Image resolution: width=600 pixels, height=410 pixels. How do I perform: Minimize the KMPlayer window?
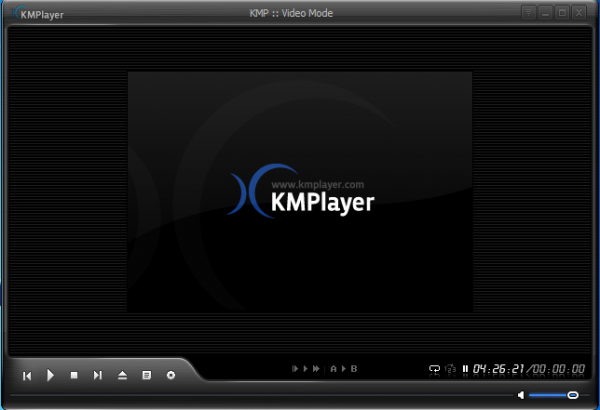point(545,13)
